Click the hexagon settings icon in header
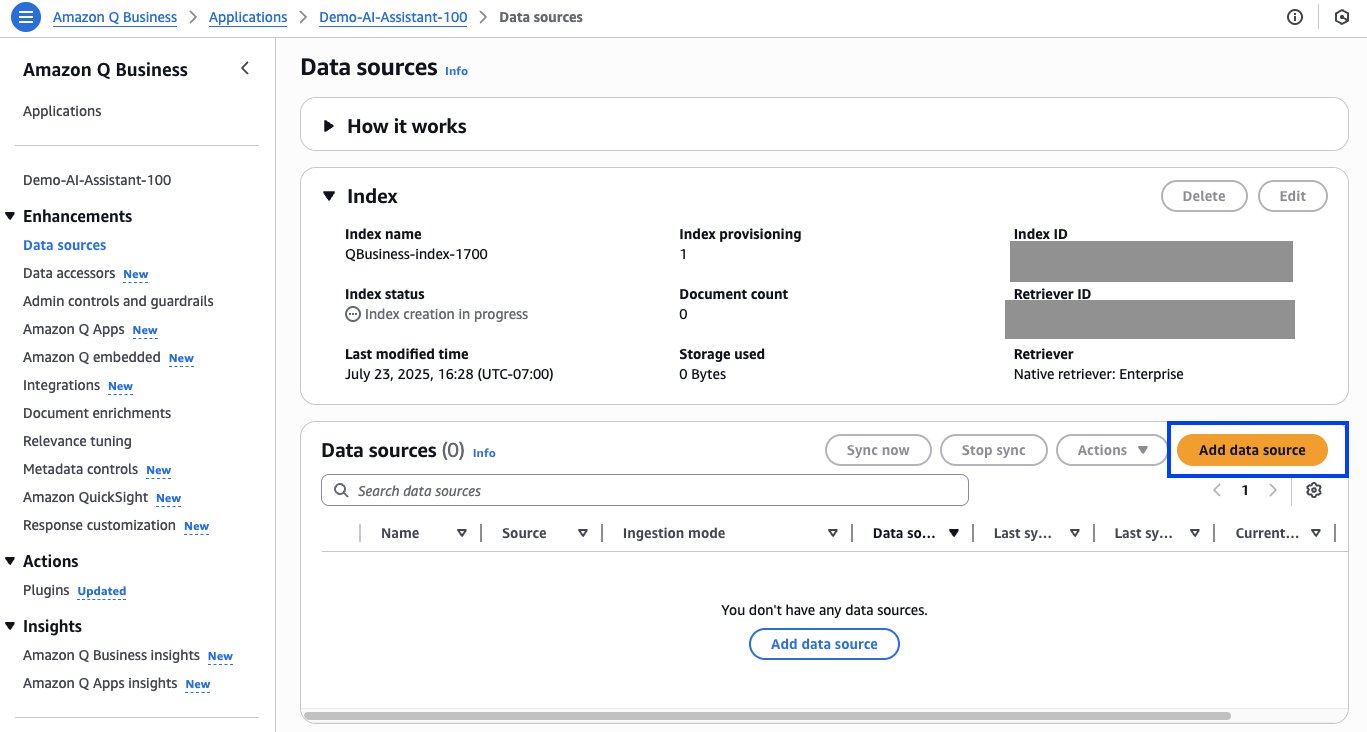Image resolution: width=1367 pixels, height=732 pixels. [1342, 17]
